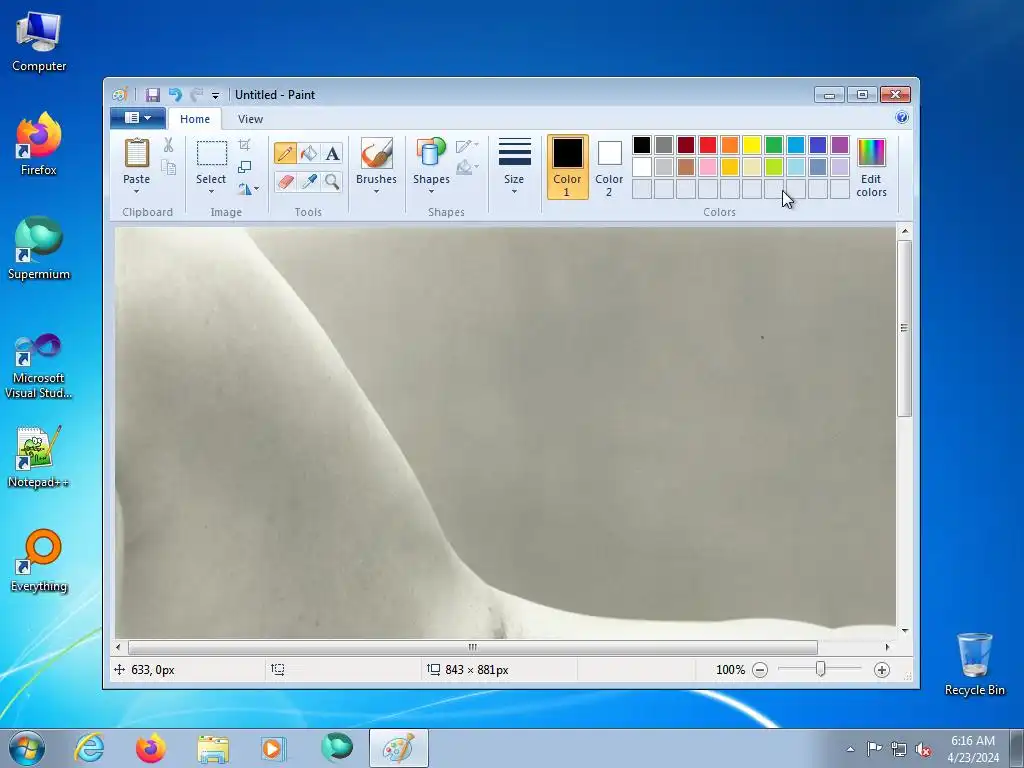Expand the Brushes dropdown arrow
This screenshot has width=1024, height=768.
click(x=376, y=192)
